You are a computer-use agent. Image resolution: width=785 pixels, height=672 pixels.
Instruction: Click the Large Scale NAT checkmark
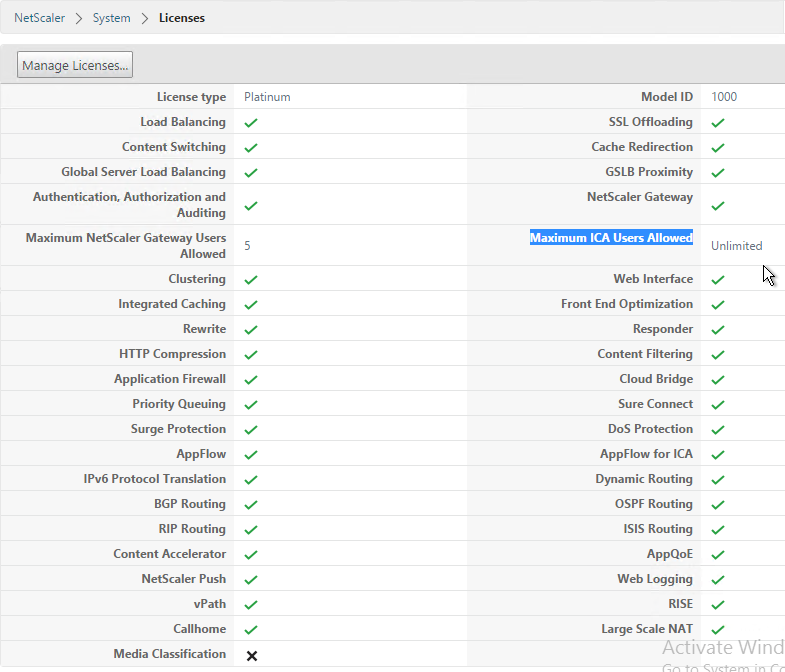(x=718, y=630)
